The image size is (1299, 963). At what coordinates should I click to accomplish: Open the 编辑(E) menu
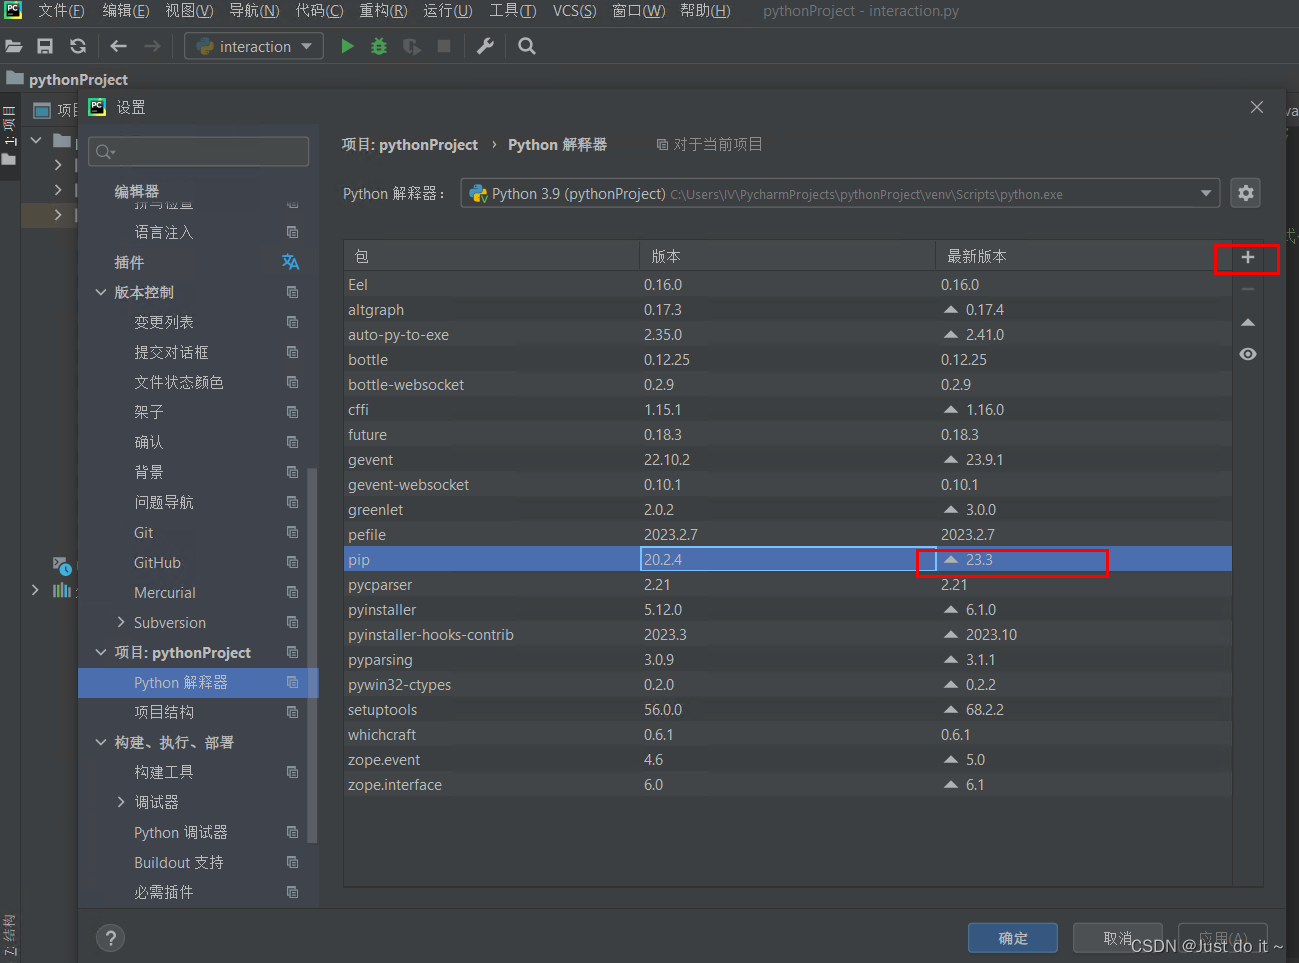pos(126,11)
